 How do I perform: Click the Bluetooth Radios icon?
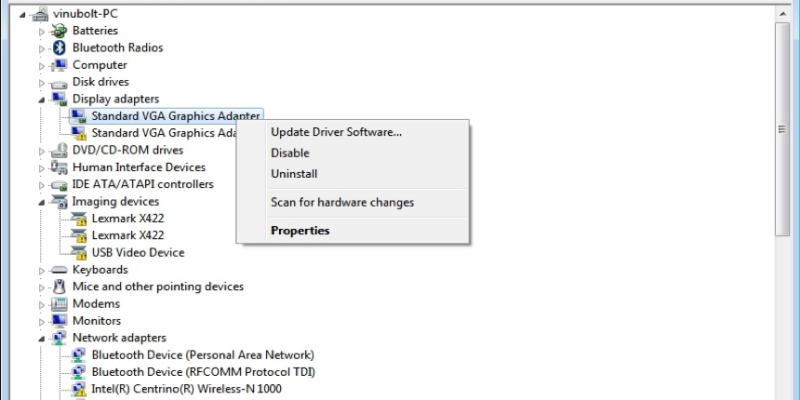click(59, 48)
